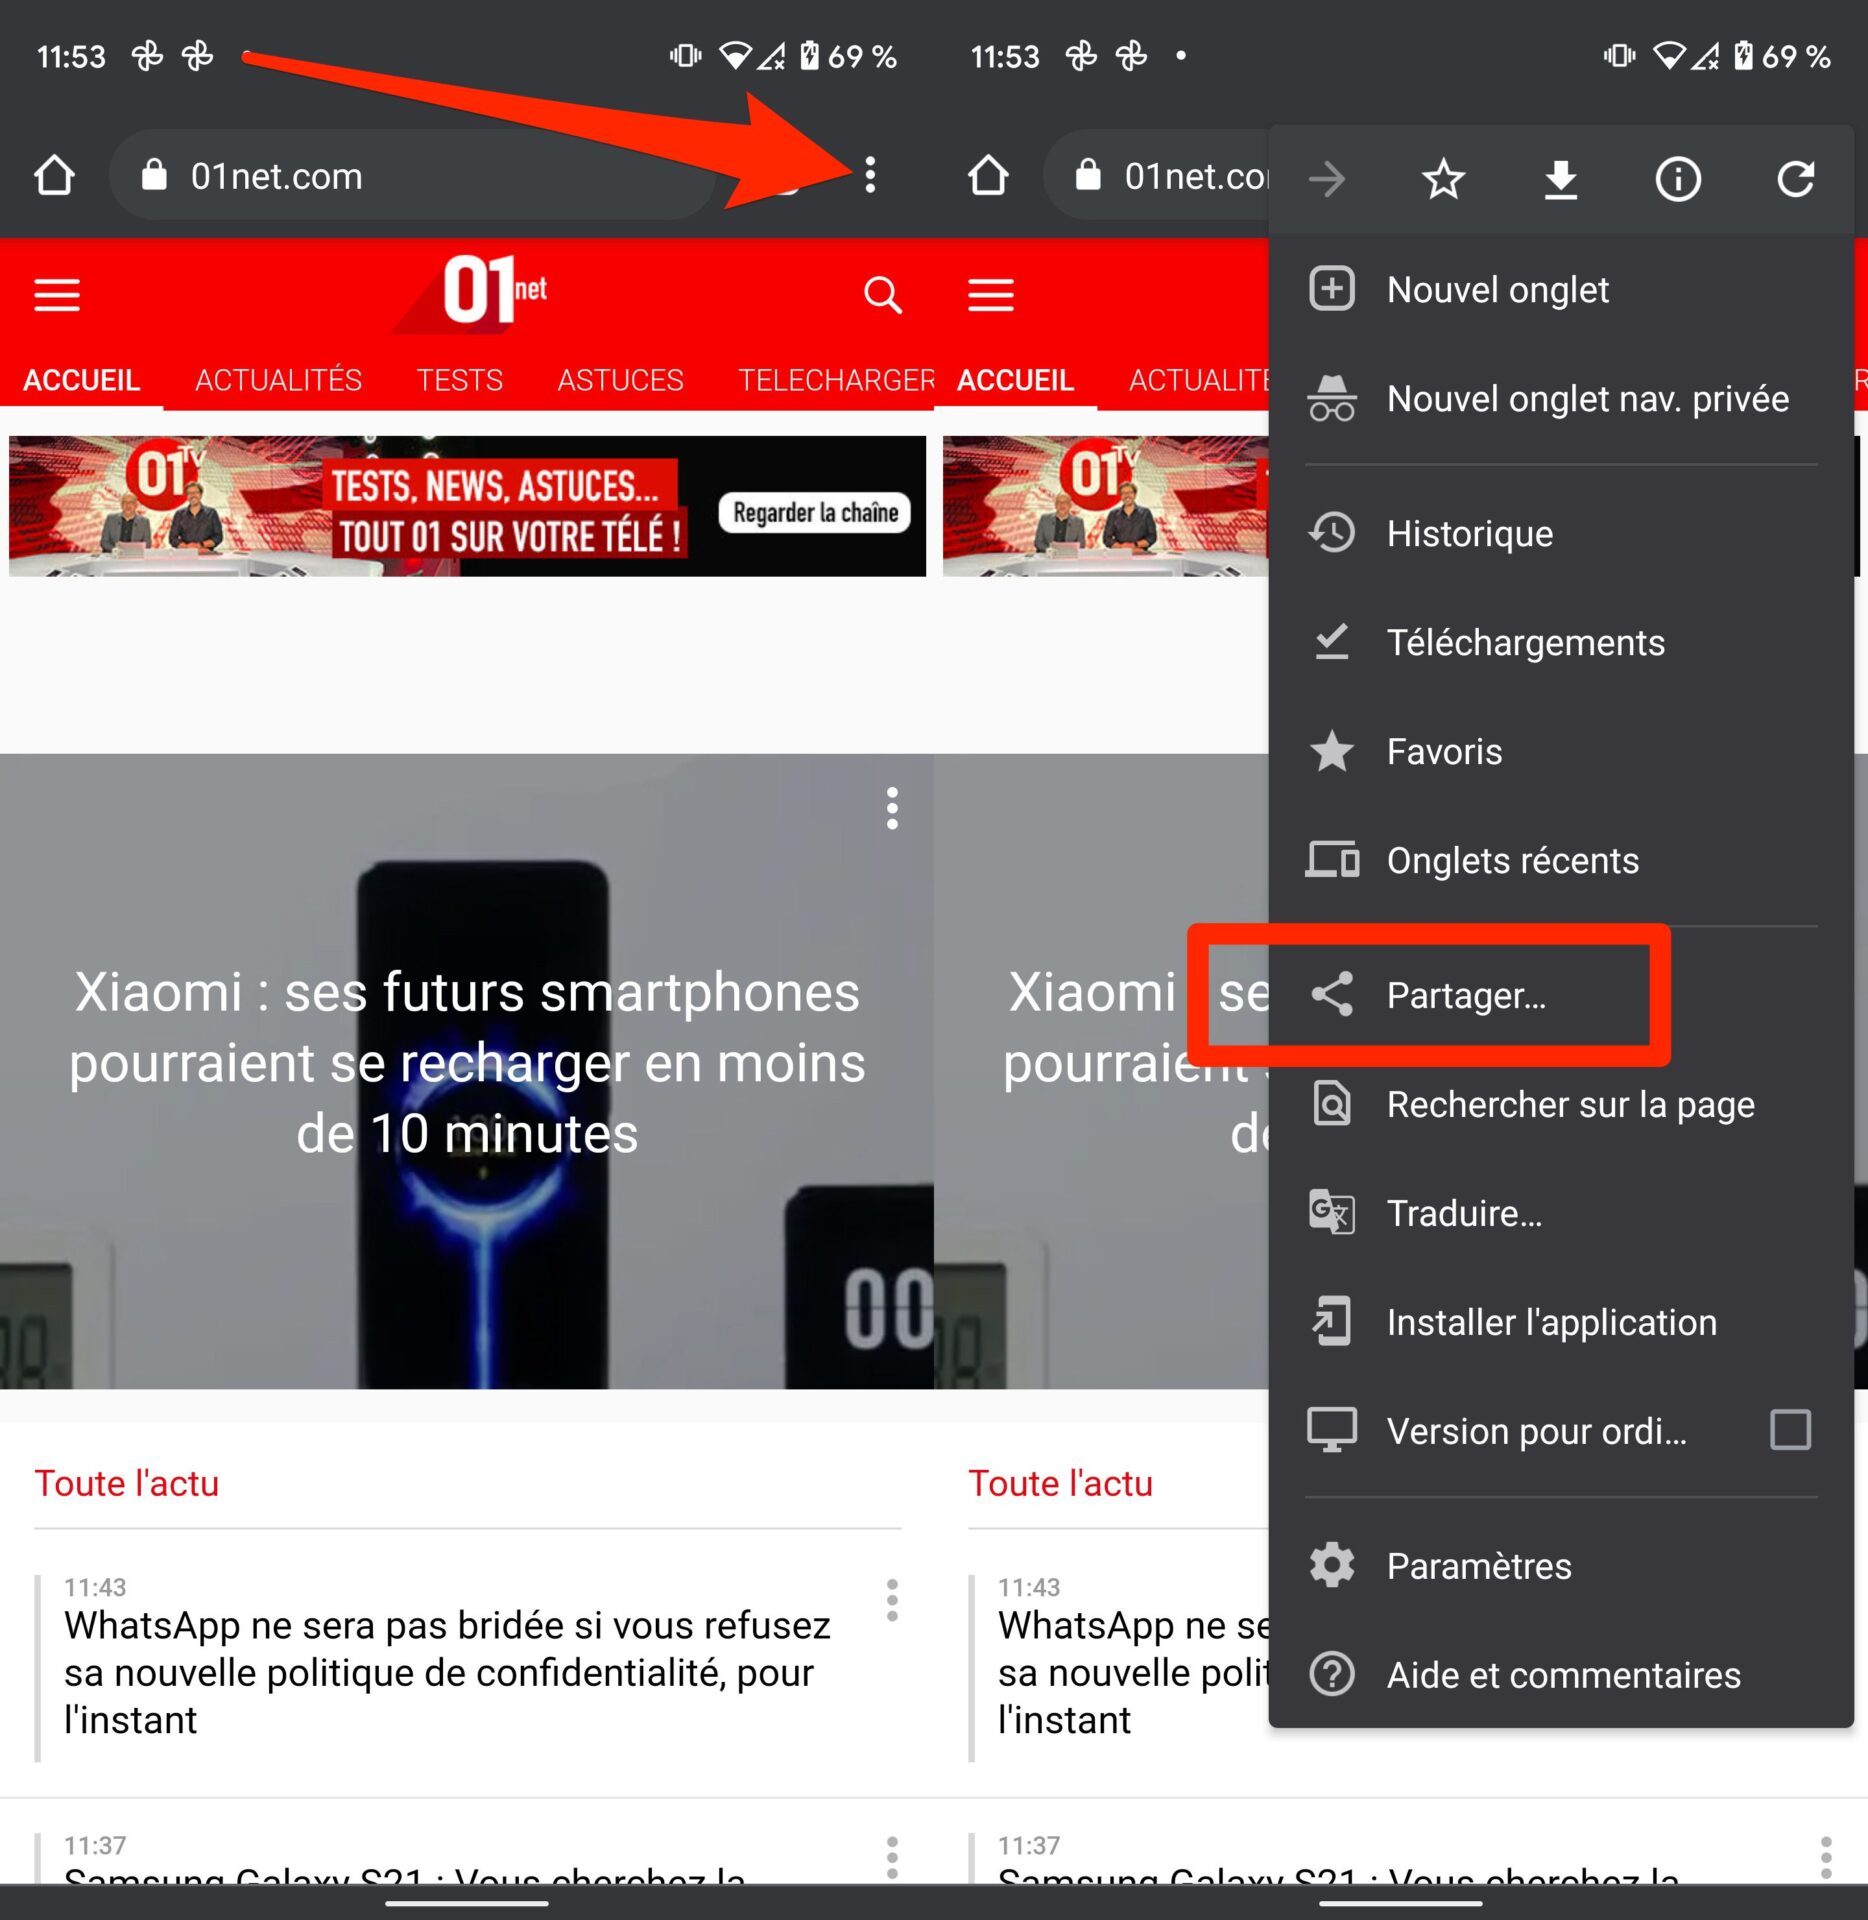Select the ACCUEIL tab in right screenshot

[1016, 381]
